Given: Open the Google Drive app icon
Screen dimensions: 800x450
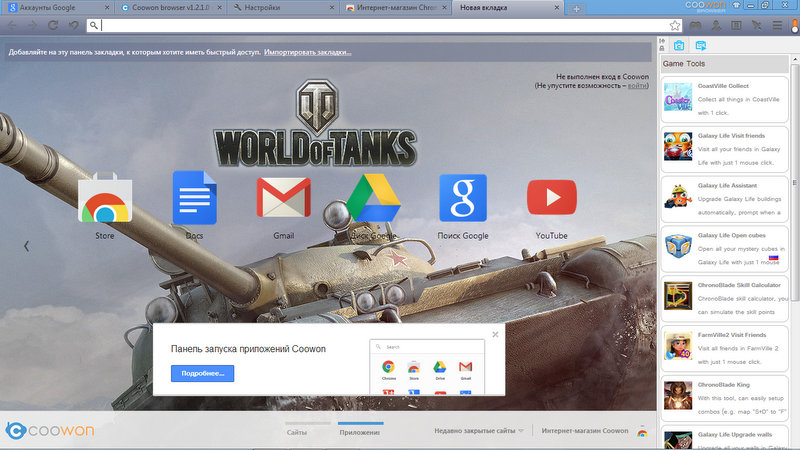Looking at the screenshot, I should pyautogui.click(x=373, y=198).
